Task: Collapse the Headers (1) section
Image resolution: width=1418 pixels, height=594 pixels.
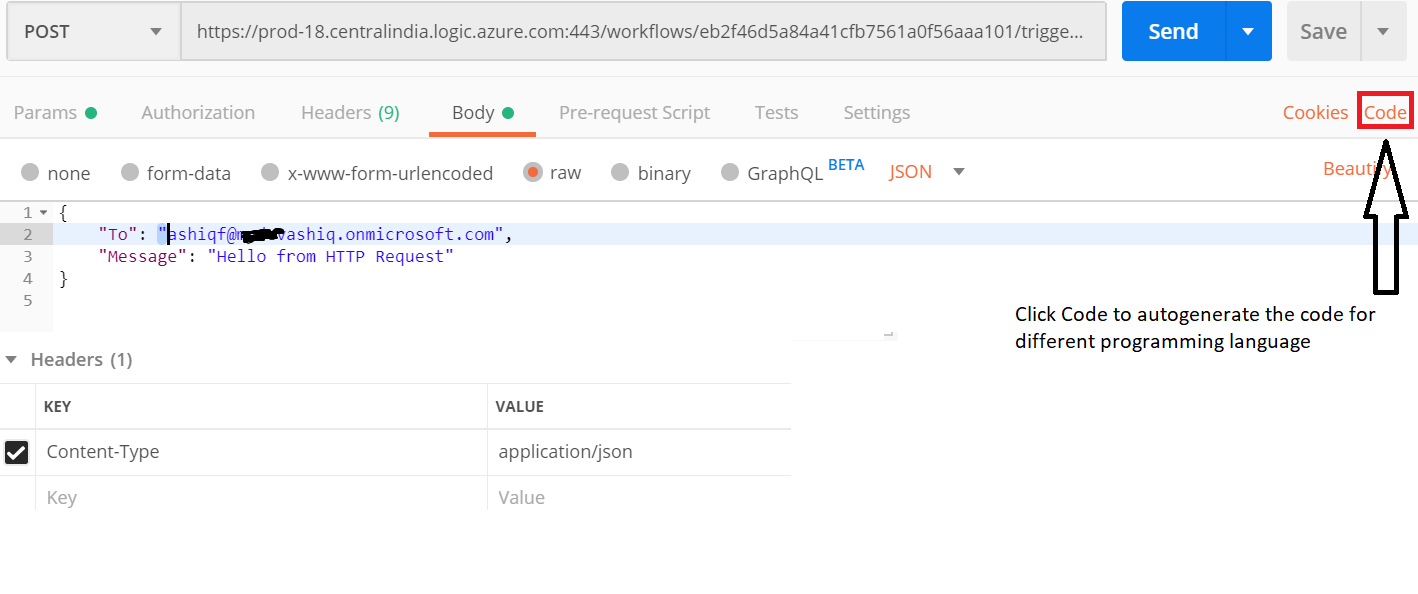Action: [x=10, y=359]
